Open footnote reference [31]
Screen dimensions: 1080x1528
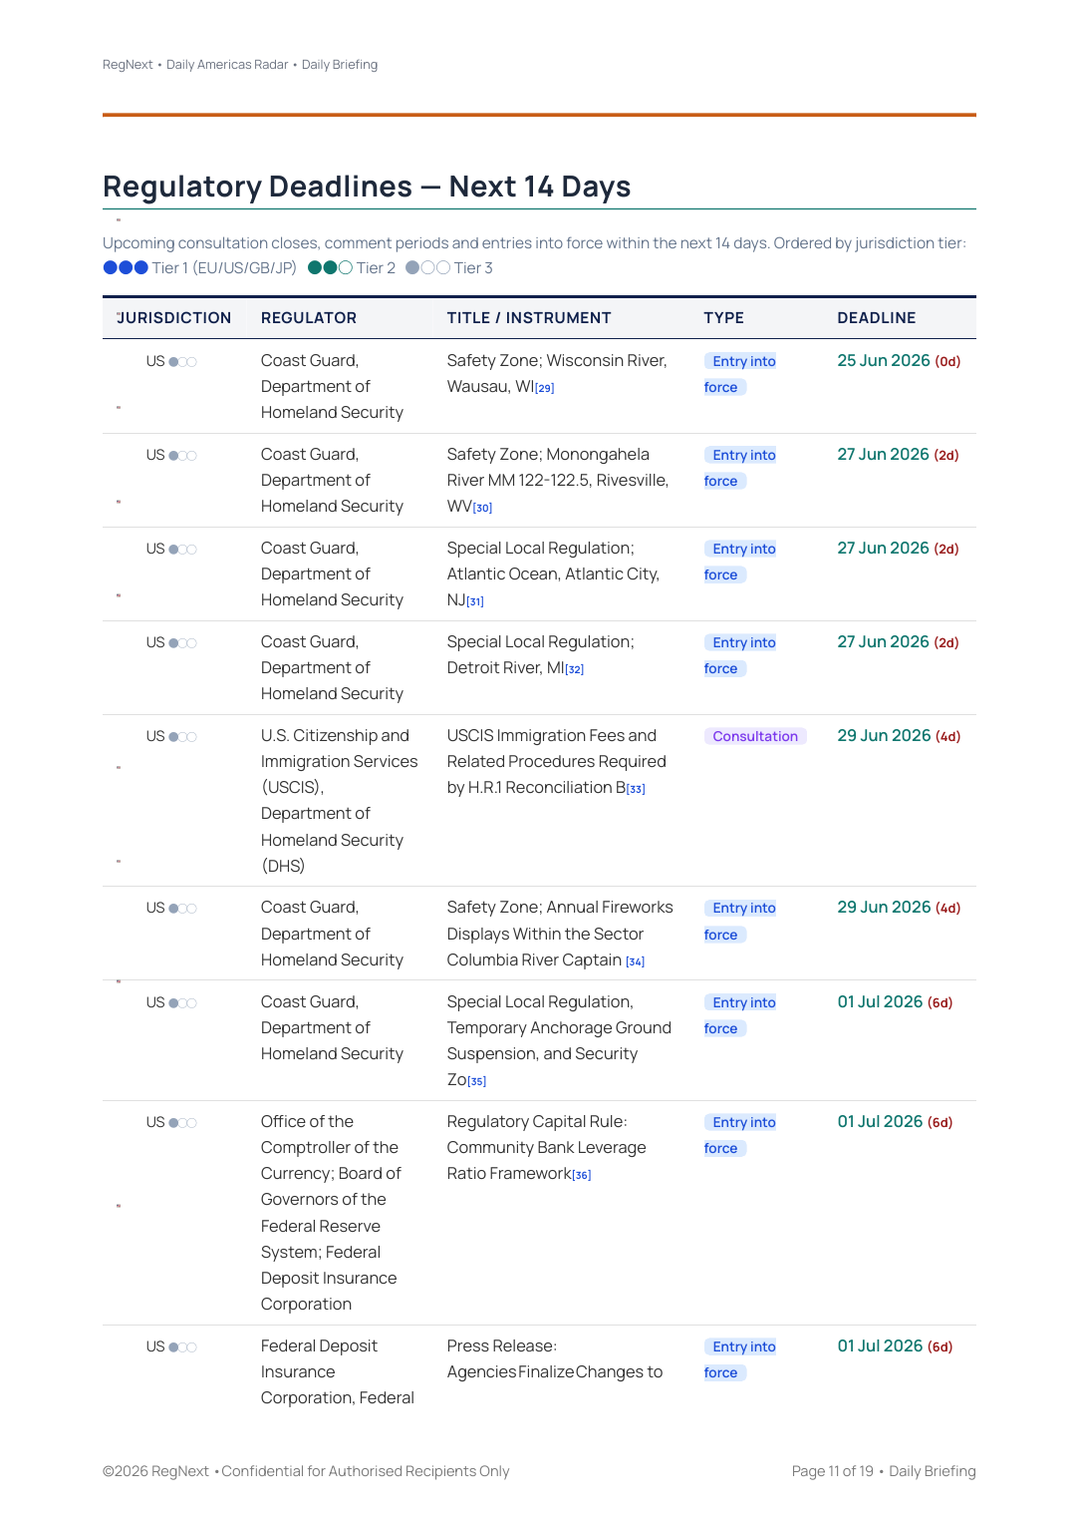(x=475, y=602)
